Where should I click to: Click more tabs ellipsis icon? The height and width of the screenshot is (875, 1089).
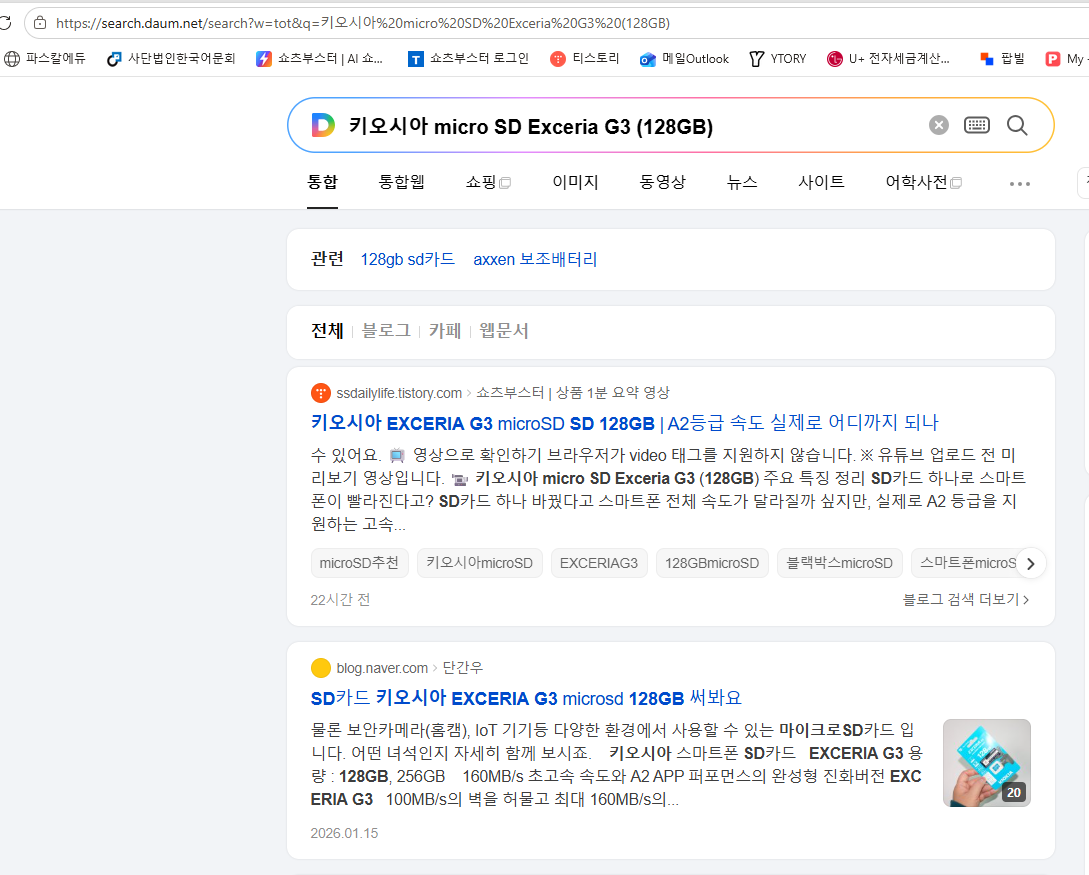pyautogui.click(x=1020, y=183)
